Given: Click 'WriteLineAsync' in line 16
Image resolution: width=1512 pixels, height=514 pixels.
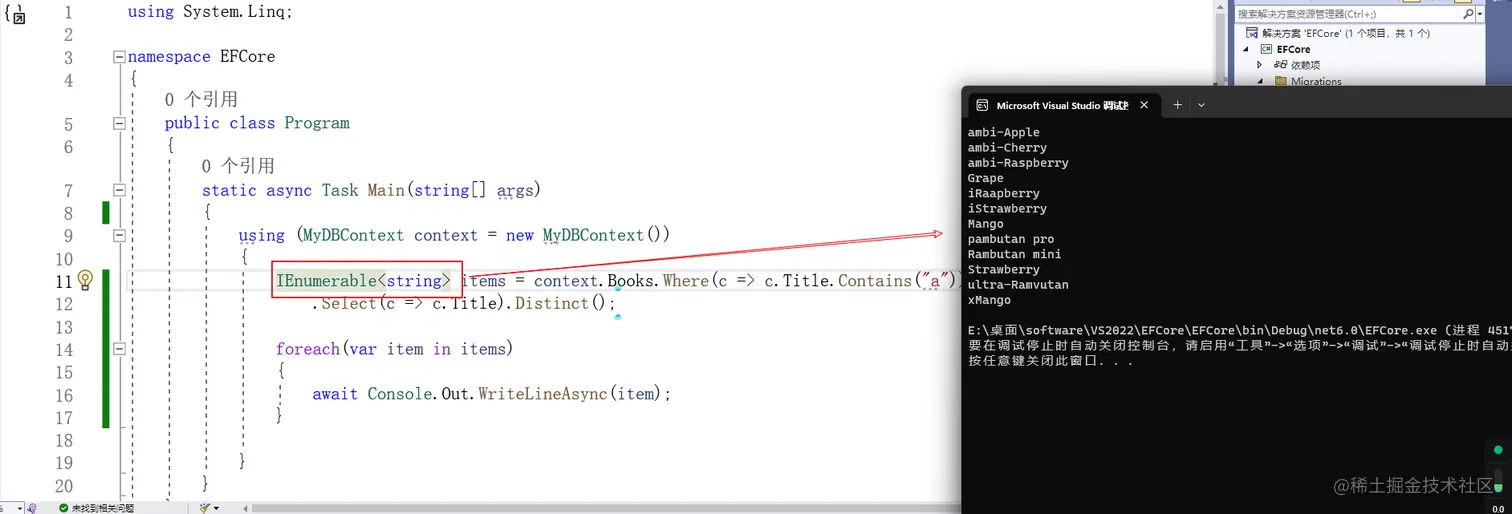Looking at the screenshot, I should coord(543,394).
